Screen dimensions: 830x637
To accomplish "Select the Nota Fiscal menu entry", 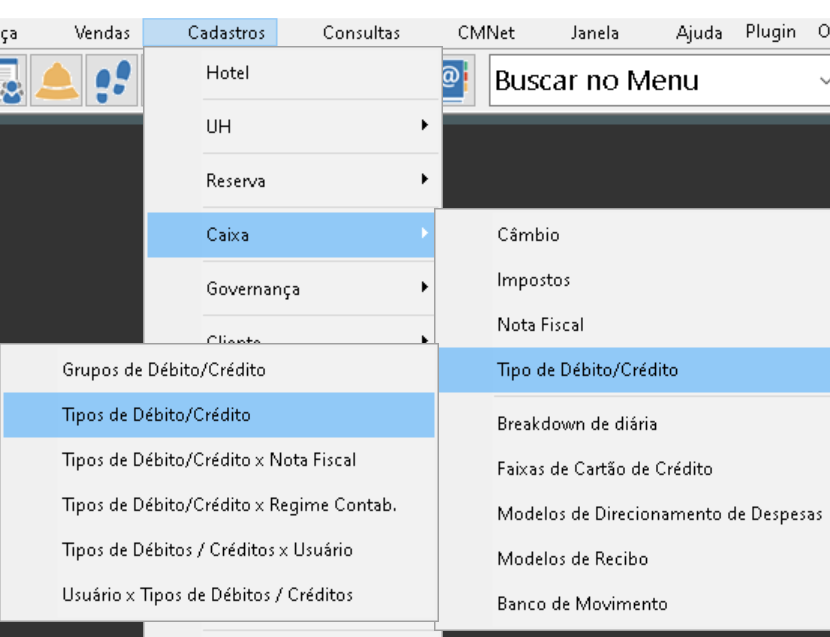I will coord(634,325).
